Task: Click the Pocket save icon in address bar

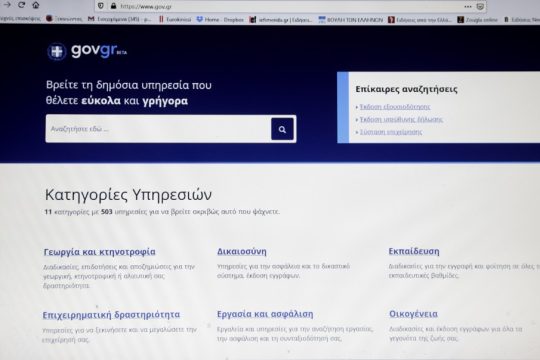Action: click(x=480, y=7)
